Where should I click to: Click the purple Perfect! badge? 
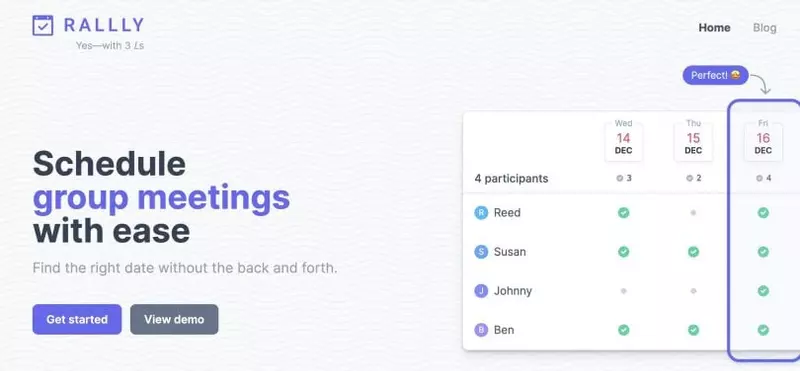pos(715,75)
